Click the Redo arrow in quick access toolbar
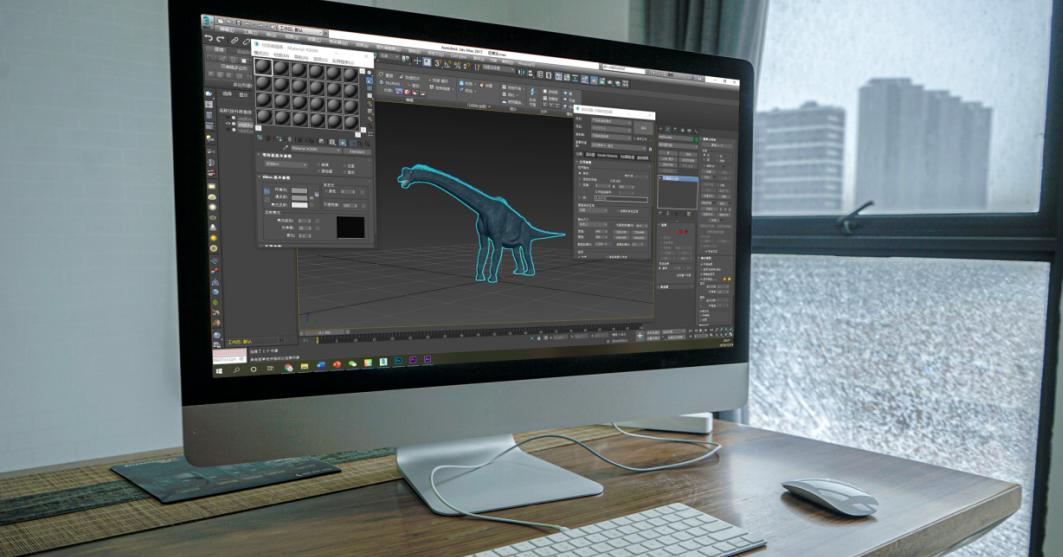 click(220, 39)
